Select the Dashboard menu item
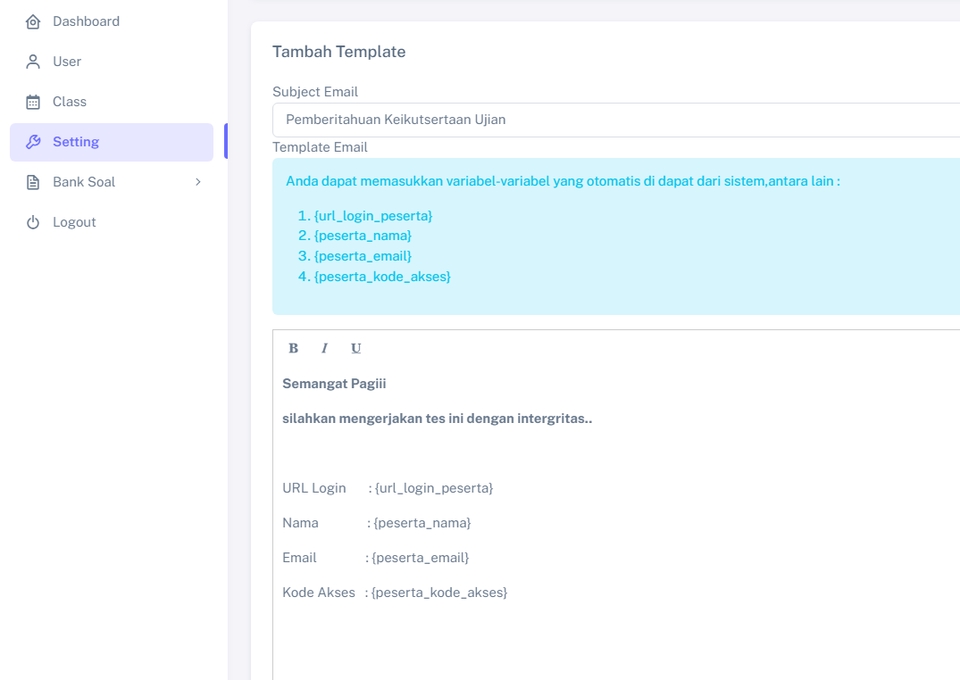 click(86, 21)
